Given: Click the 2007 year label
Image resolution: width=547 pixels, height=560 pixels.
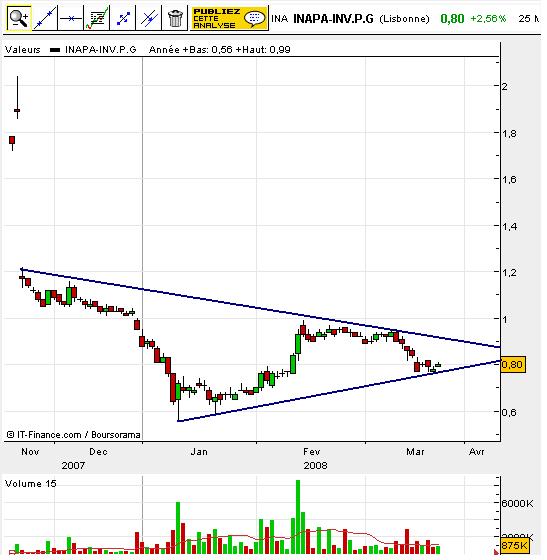Looking at the screenshot, I should pos(73,465).
